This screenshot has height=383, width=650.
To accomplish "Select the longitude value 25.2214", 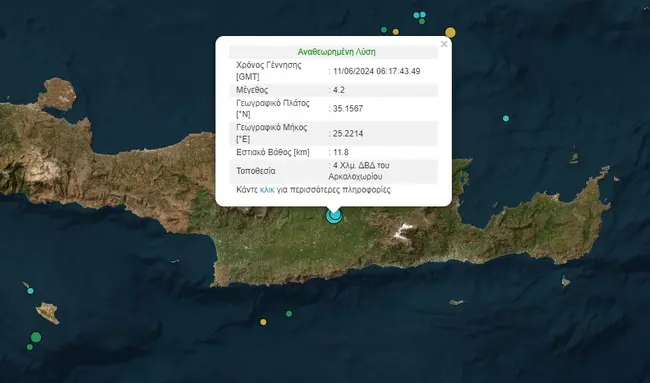I will (x=348, y=133).
